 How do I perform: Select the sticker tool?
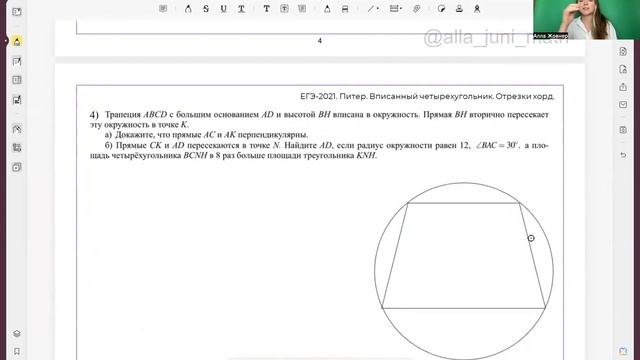(441, 9)
